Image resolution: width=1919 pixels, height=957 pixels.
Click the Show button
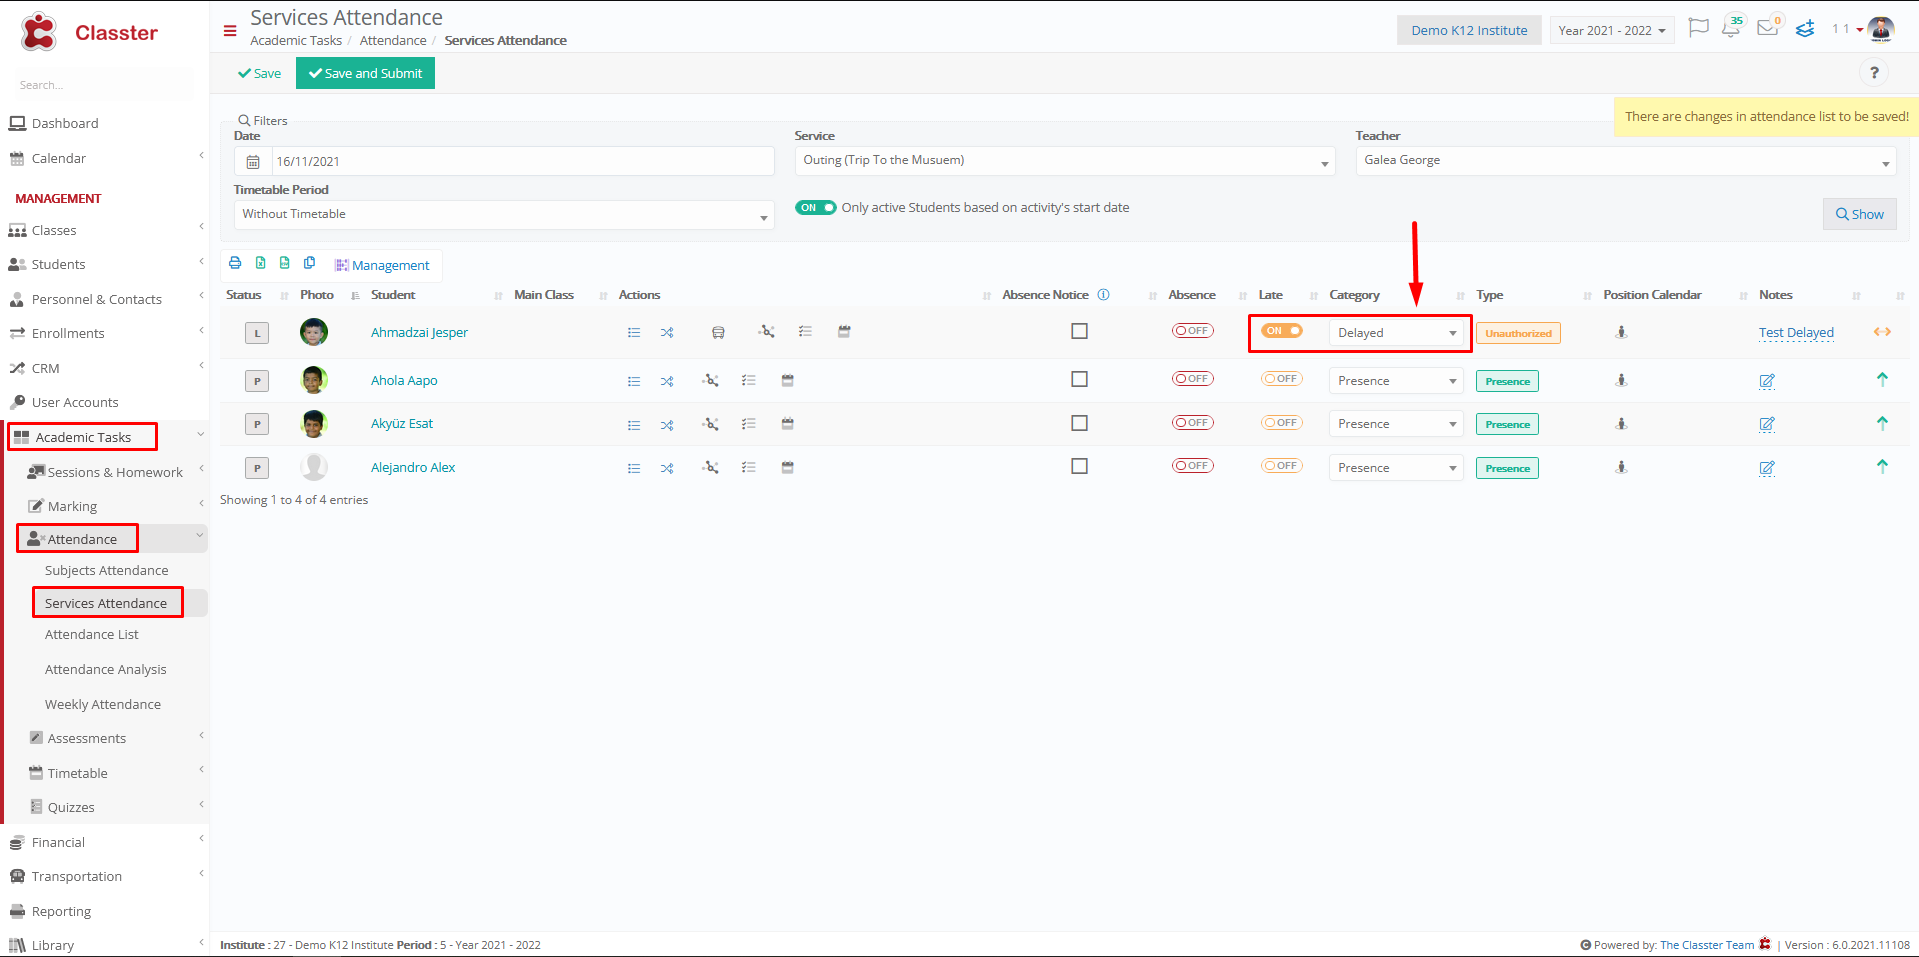point(1860,214)
